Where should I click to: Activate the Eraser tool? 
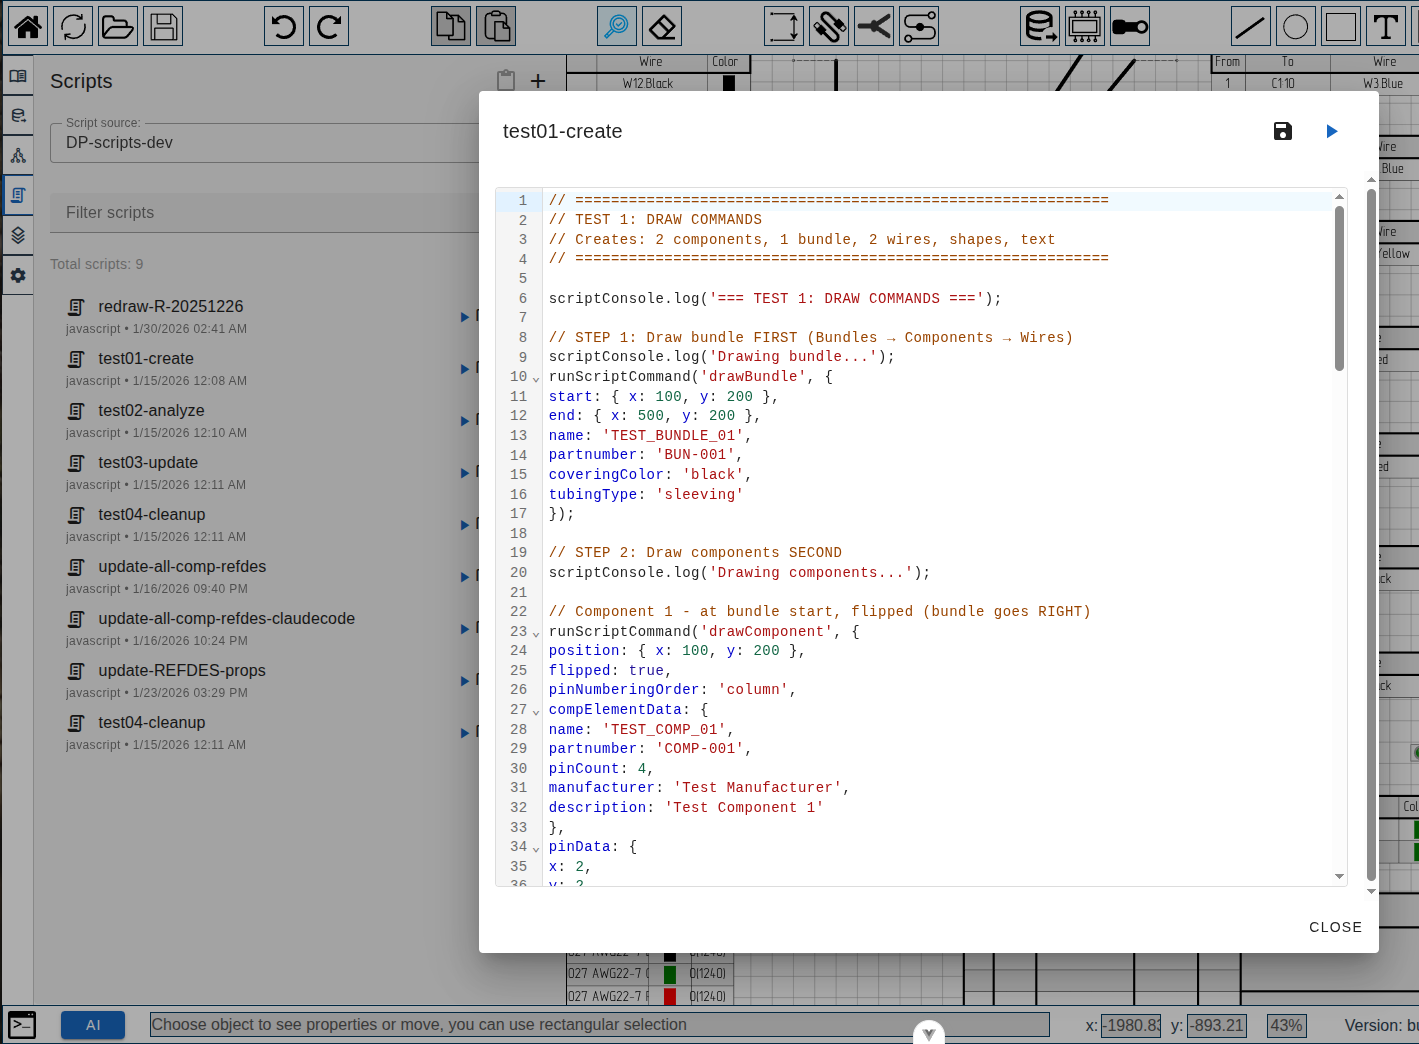[661, 26]
